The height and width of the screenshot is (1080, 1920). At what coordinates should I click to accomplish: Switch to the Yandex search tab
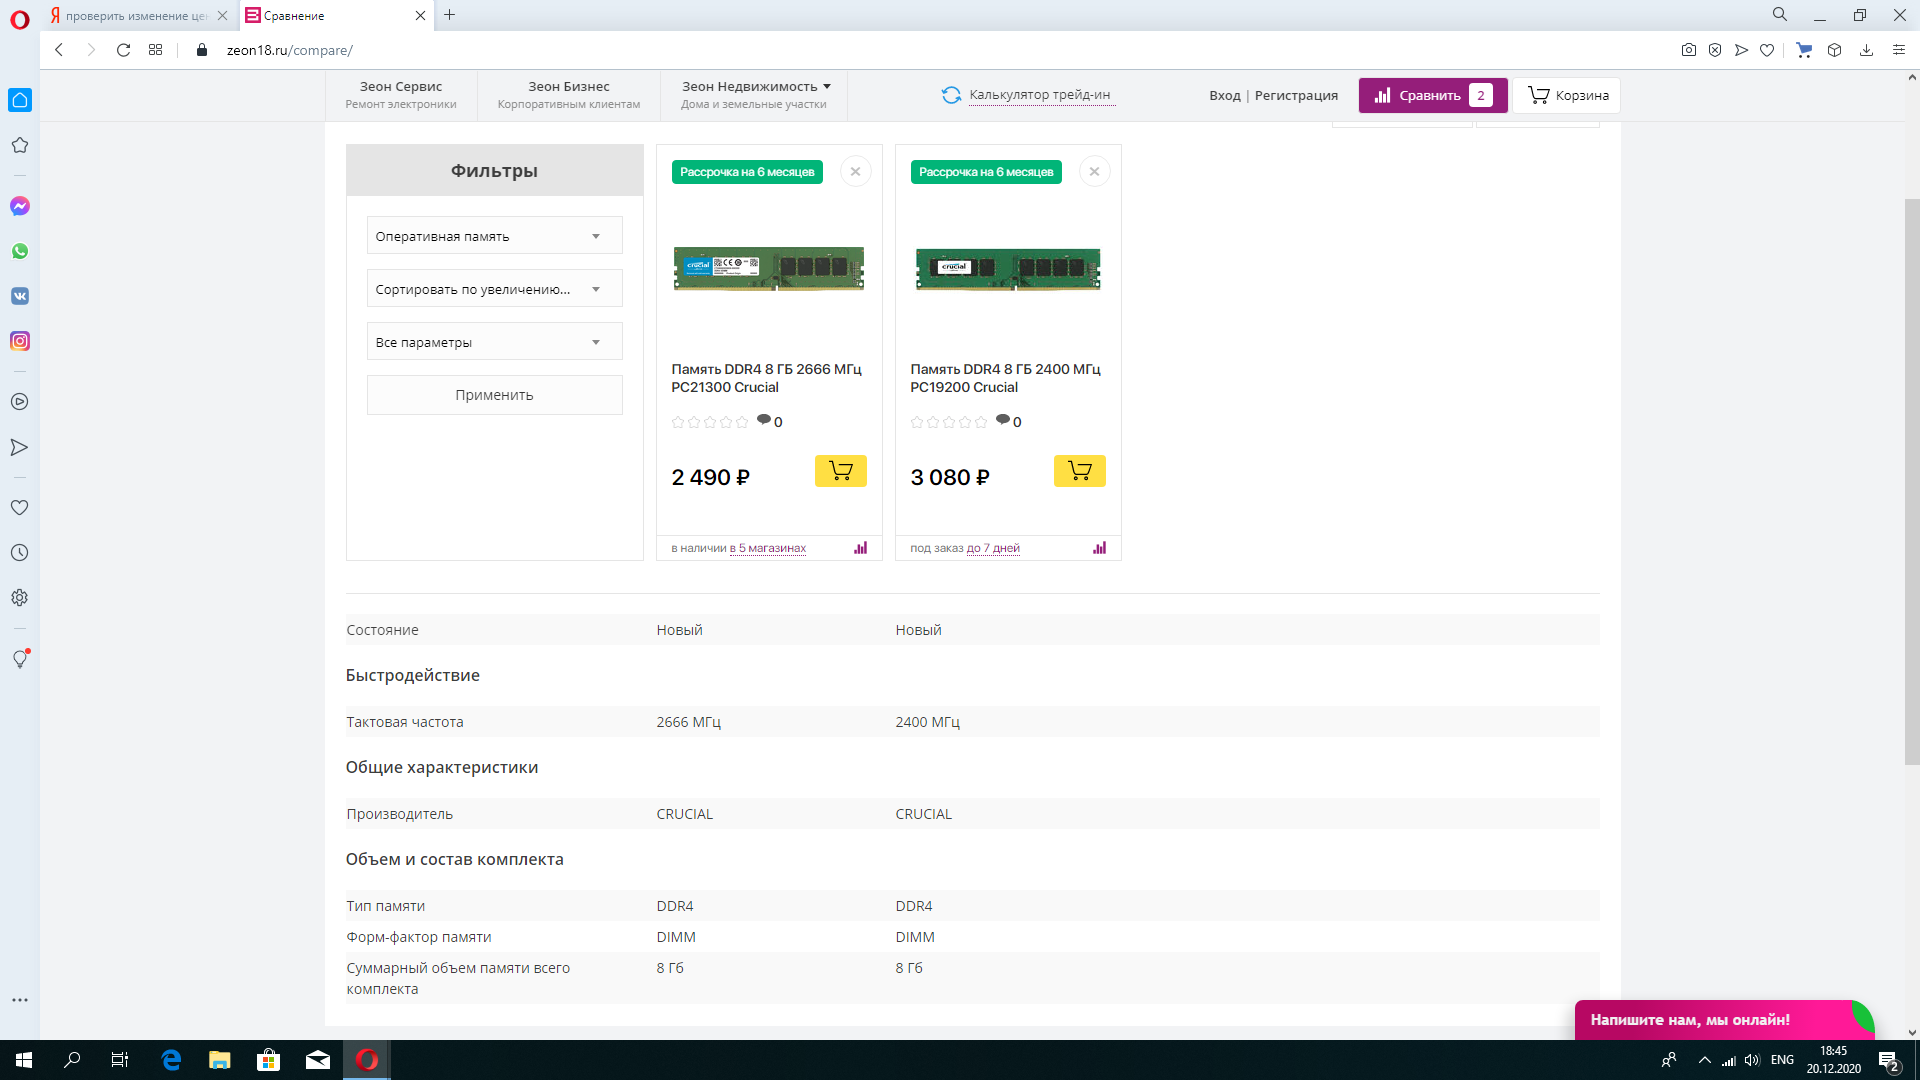tap(138, 16)
